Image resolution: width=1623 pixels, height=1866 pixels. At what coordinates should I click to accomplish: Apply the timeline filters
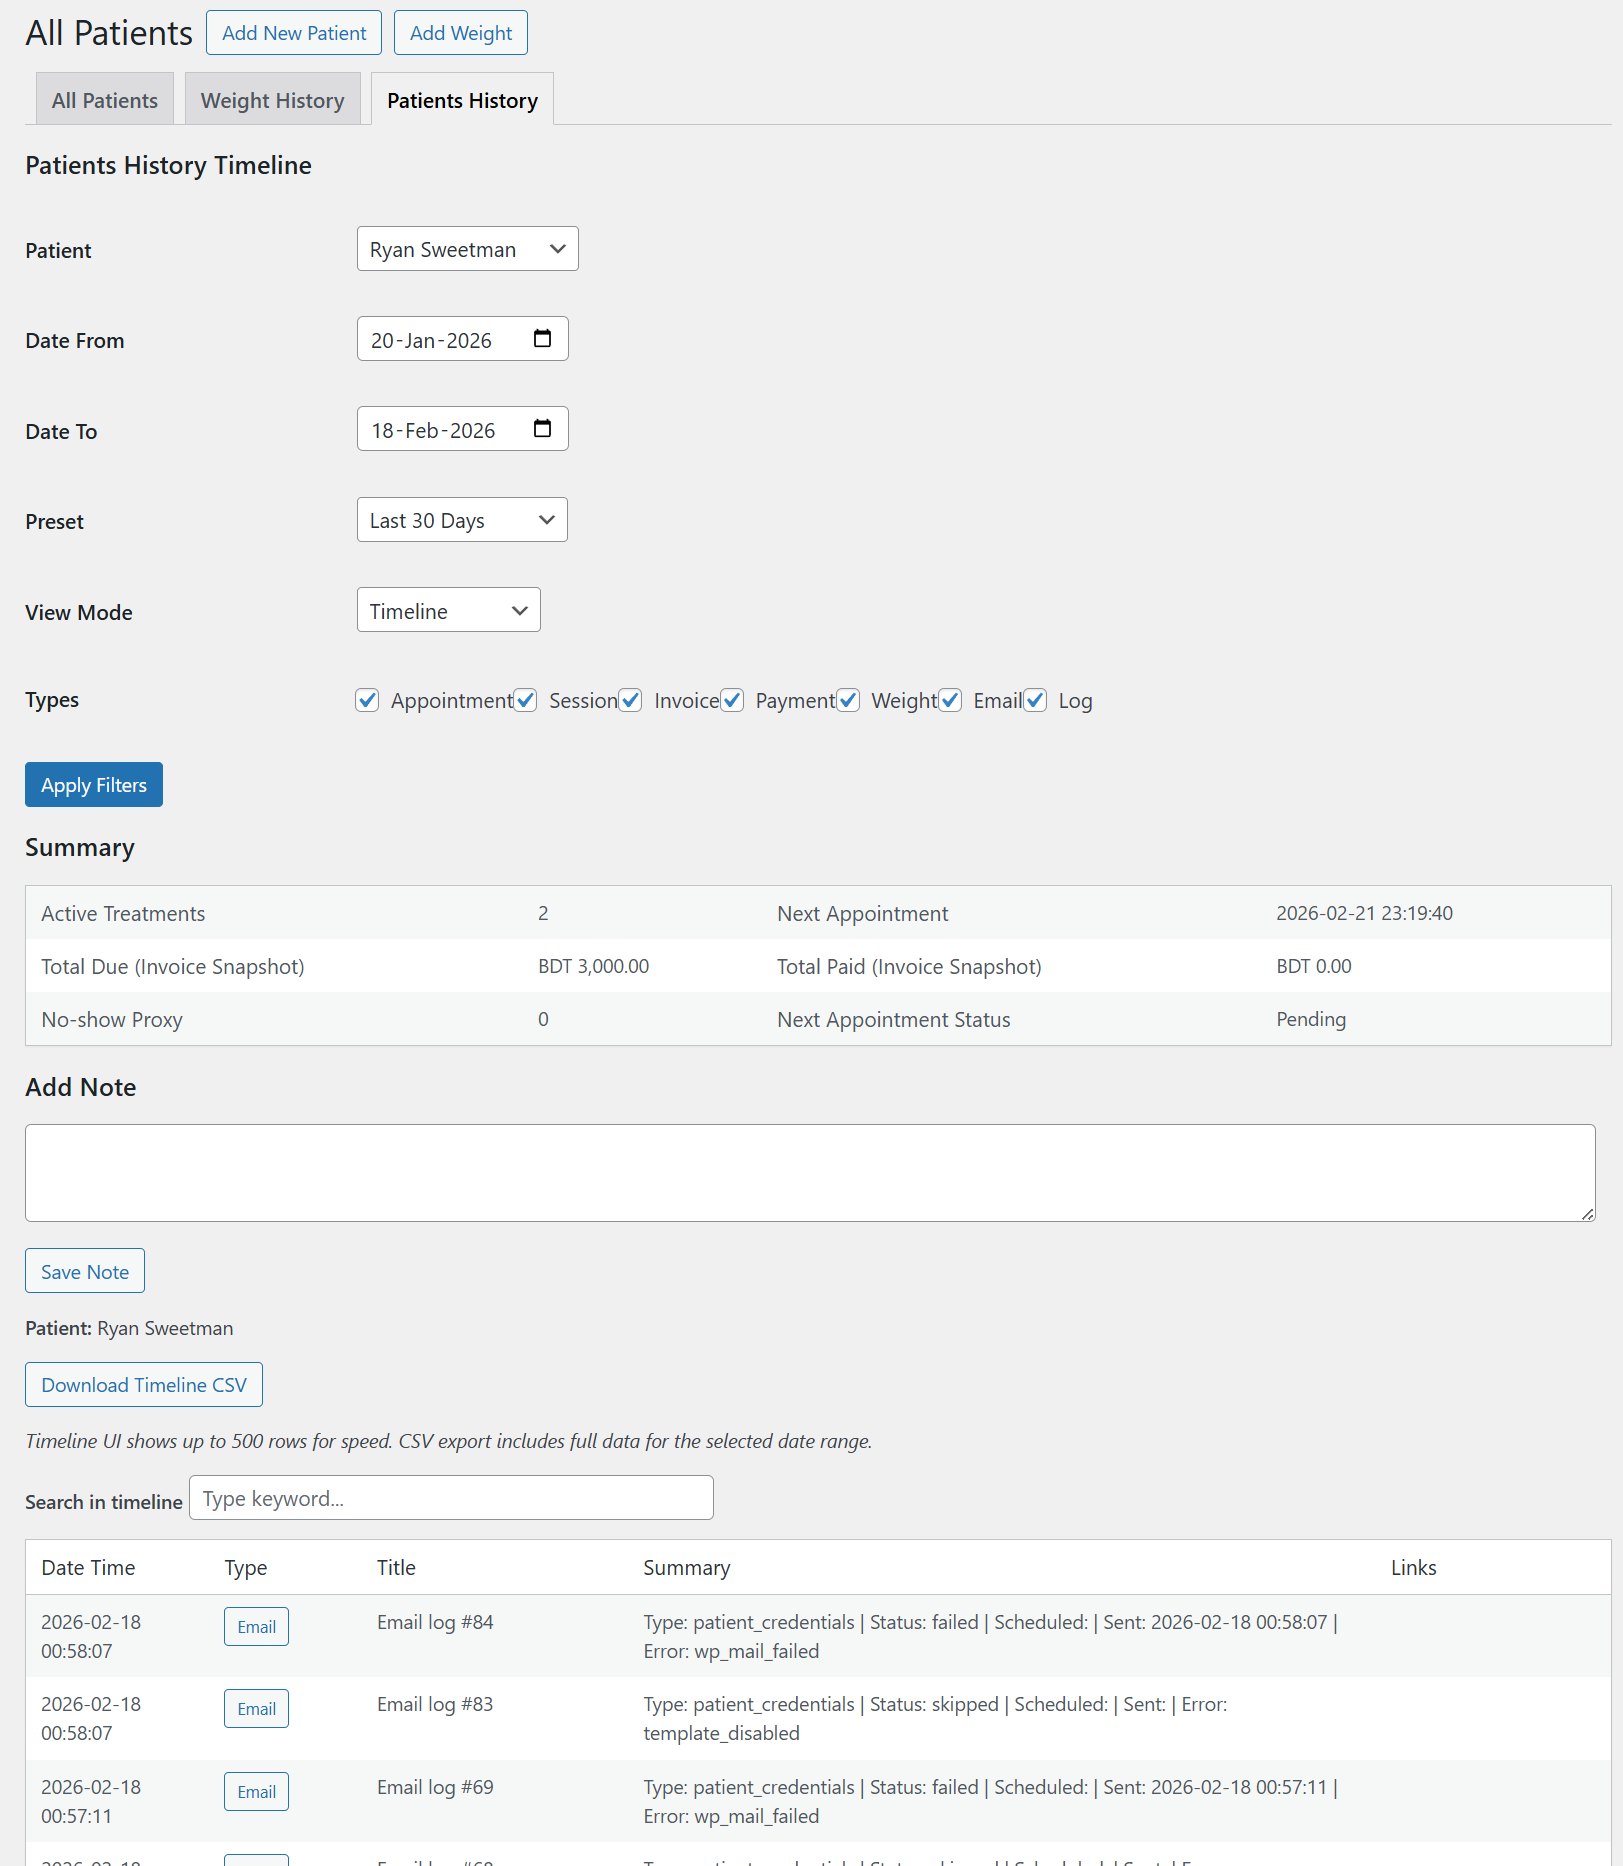coord(93,784)
